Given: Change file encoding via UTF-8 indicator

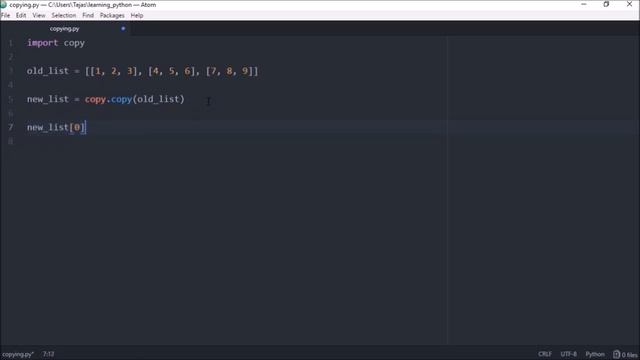Looking at the screenshot, I should tap(568, 354).
